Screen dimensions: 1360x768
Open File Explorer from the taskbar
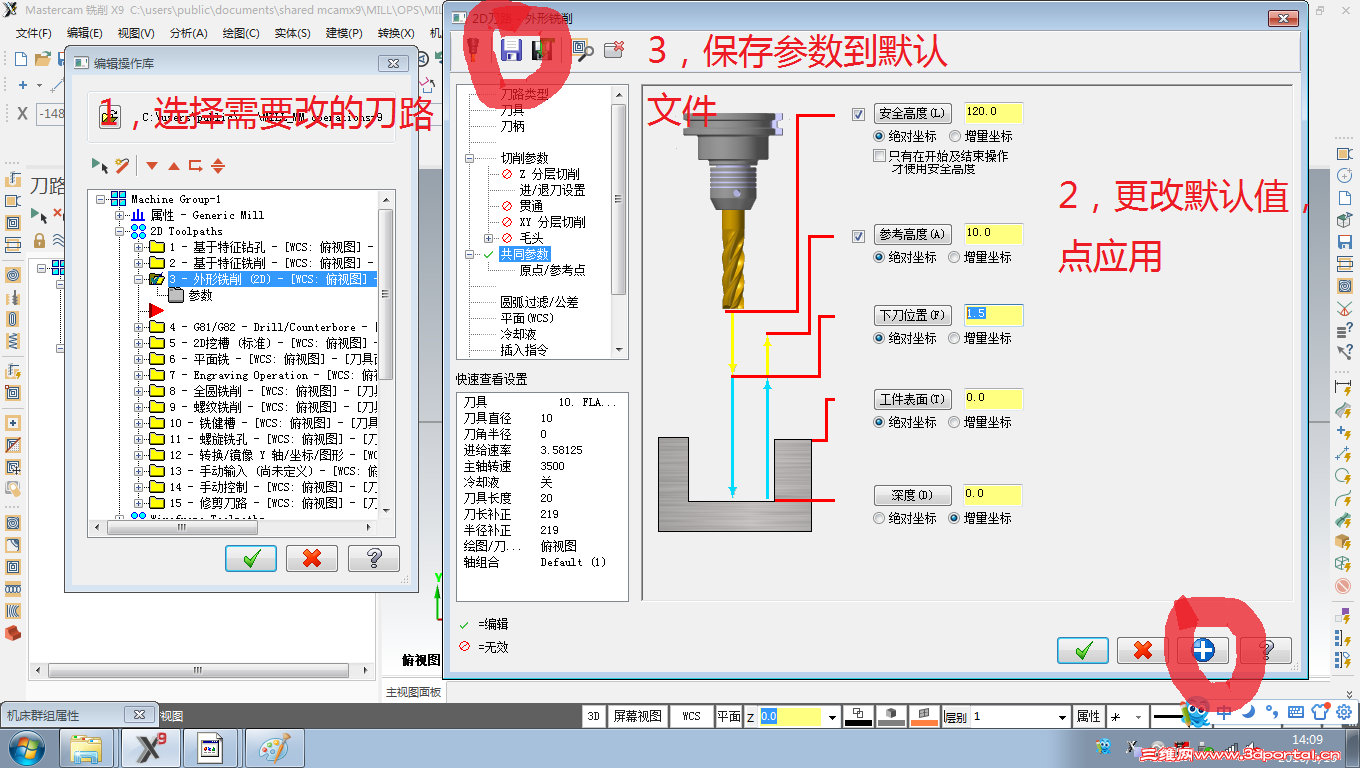coord(87,747)
